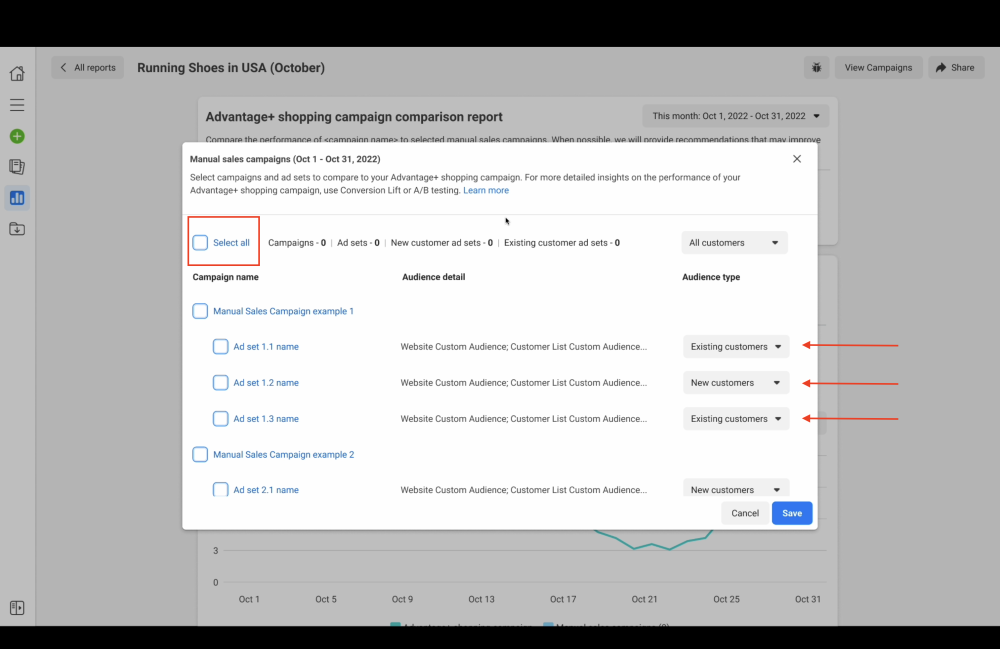1000x649 pixels.
Task: Click the Running Shoes in USA (October) title
Action: [x=231, y=68]
